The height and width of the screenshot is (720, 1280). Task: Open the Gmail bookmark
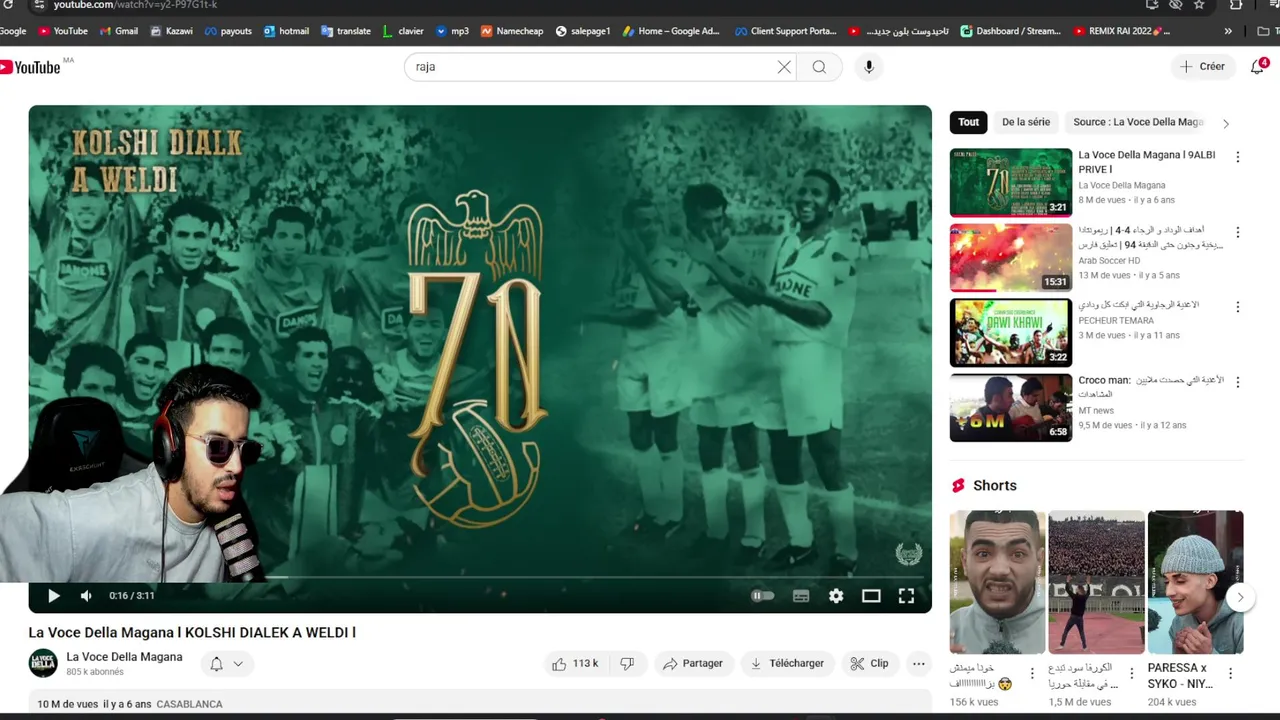click(118, 31)
